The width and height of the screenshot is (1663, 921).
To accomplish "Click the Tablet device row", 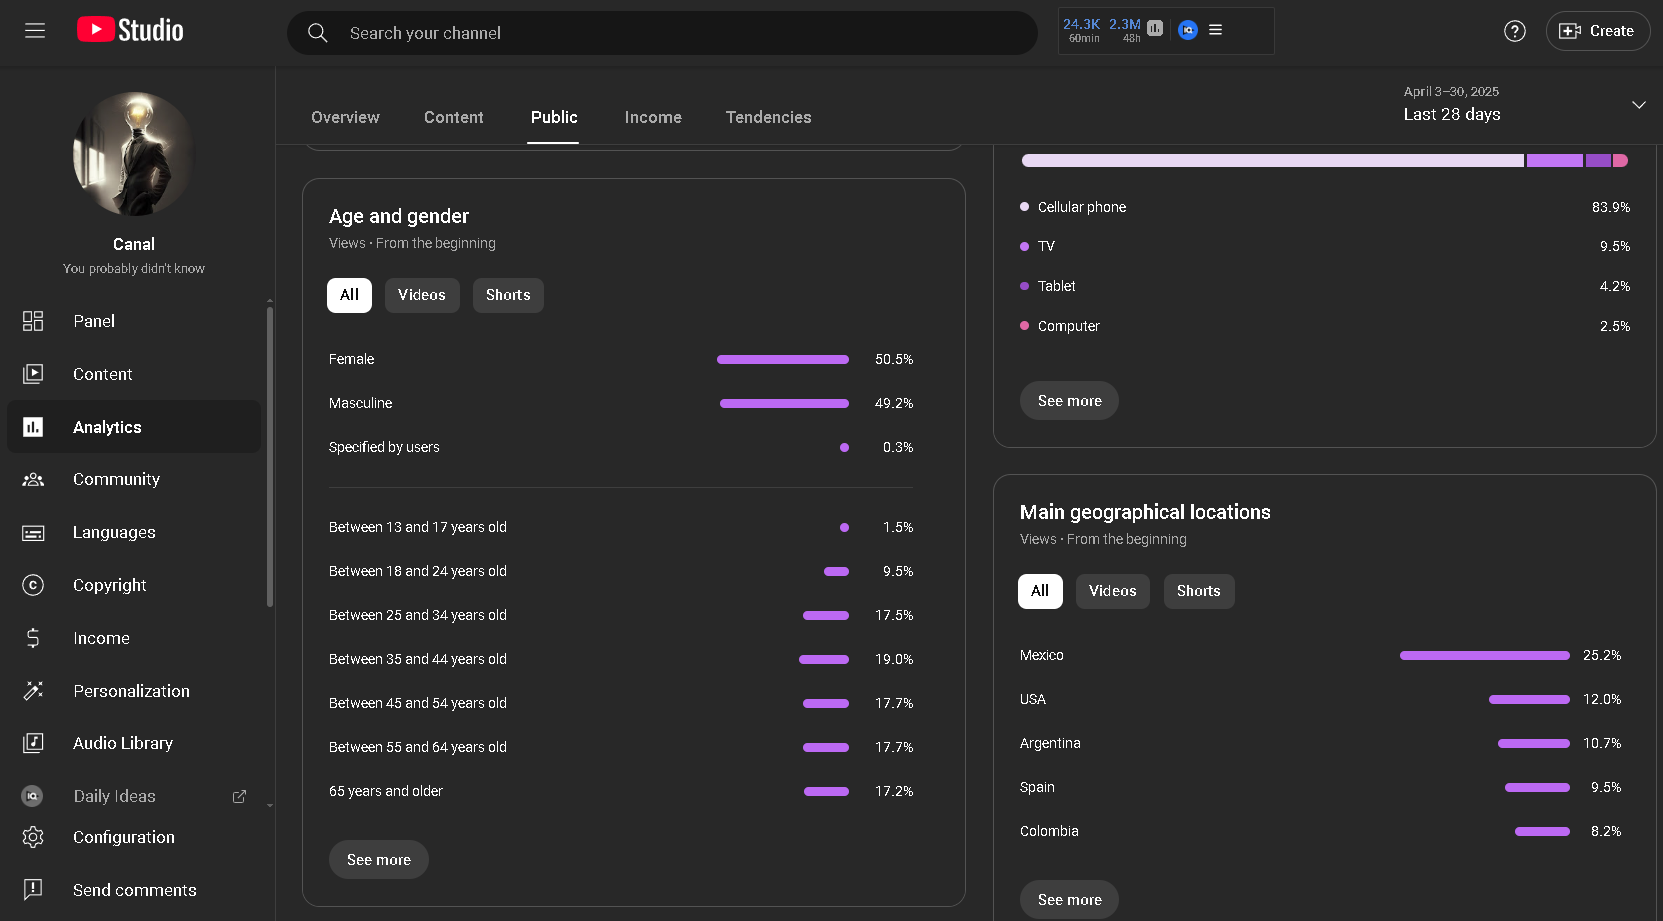I will pyautogui.click(x=1325, y=286).
